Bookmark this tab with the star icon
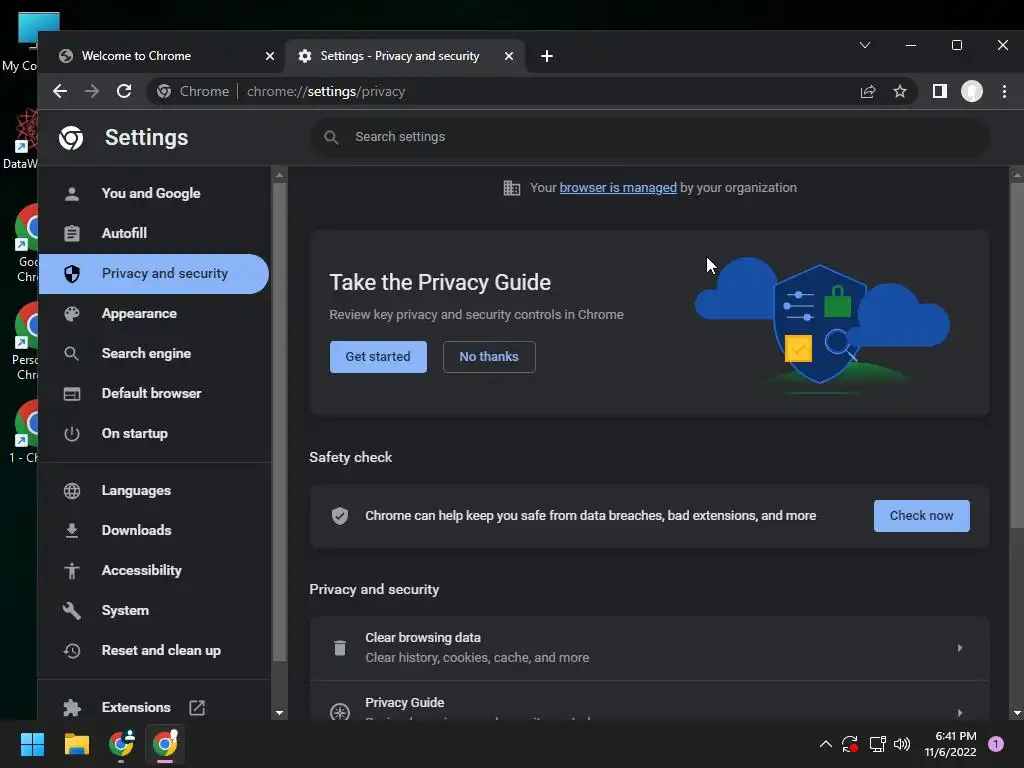The width and height of the screenshot is (1024, 768). [900, 91]
